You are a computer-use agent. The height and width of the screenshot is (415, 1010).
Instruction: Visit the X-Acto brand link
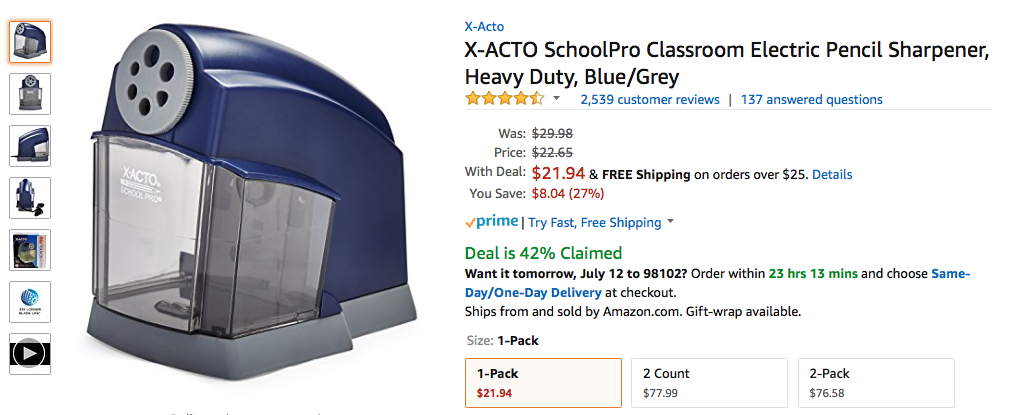484,26
